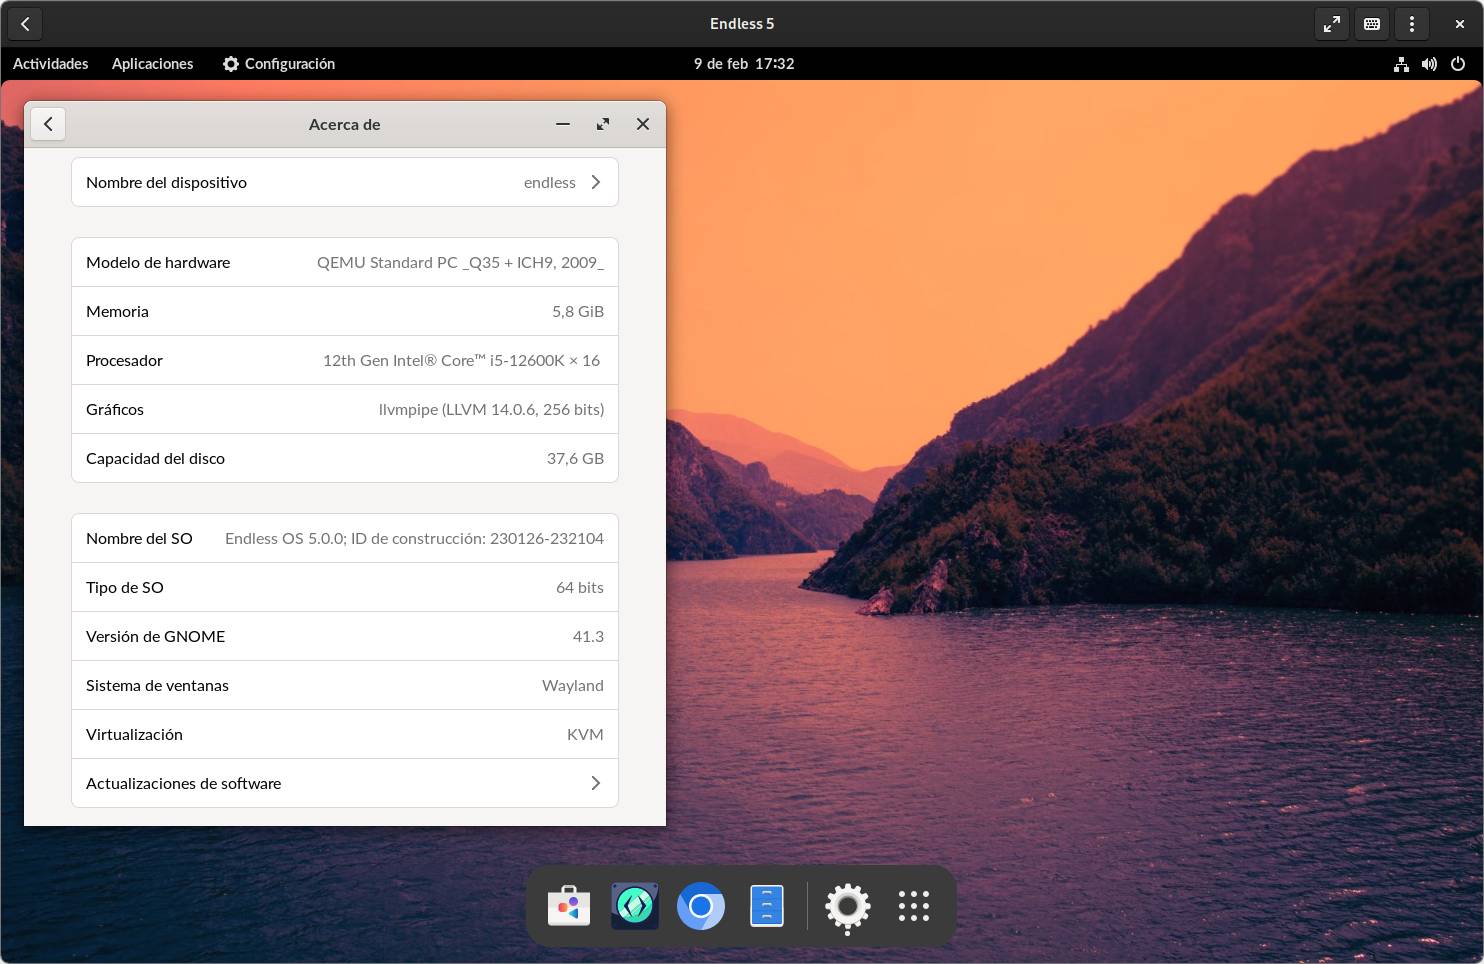This screenshot has height=964, width=1484.
Task: Select the Procesador row label
Action: click(x=124, y=360)
